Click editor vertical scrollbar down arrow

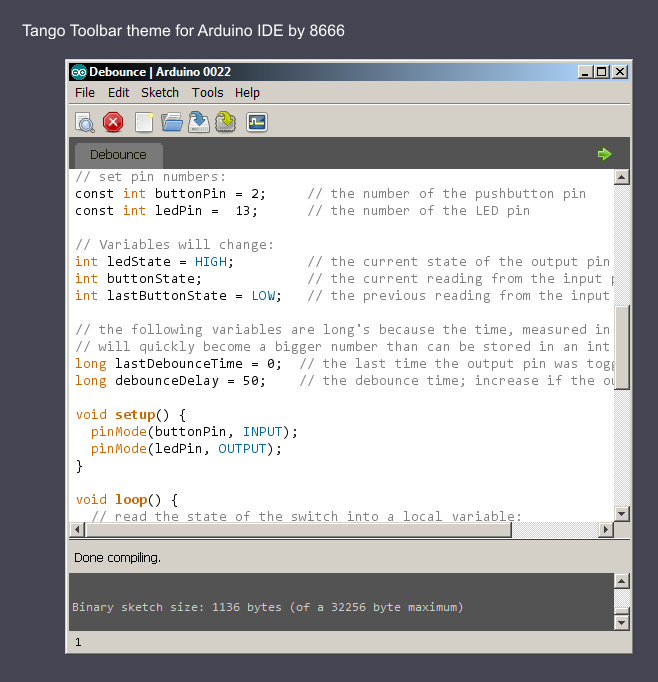coord(621,514)
